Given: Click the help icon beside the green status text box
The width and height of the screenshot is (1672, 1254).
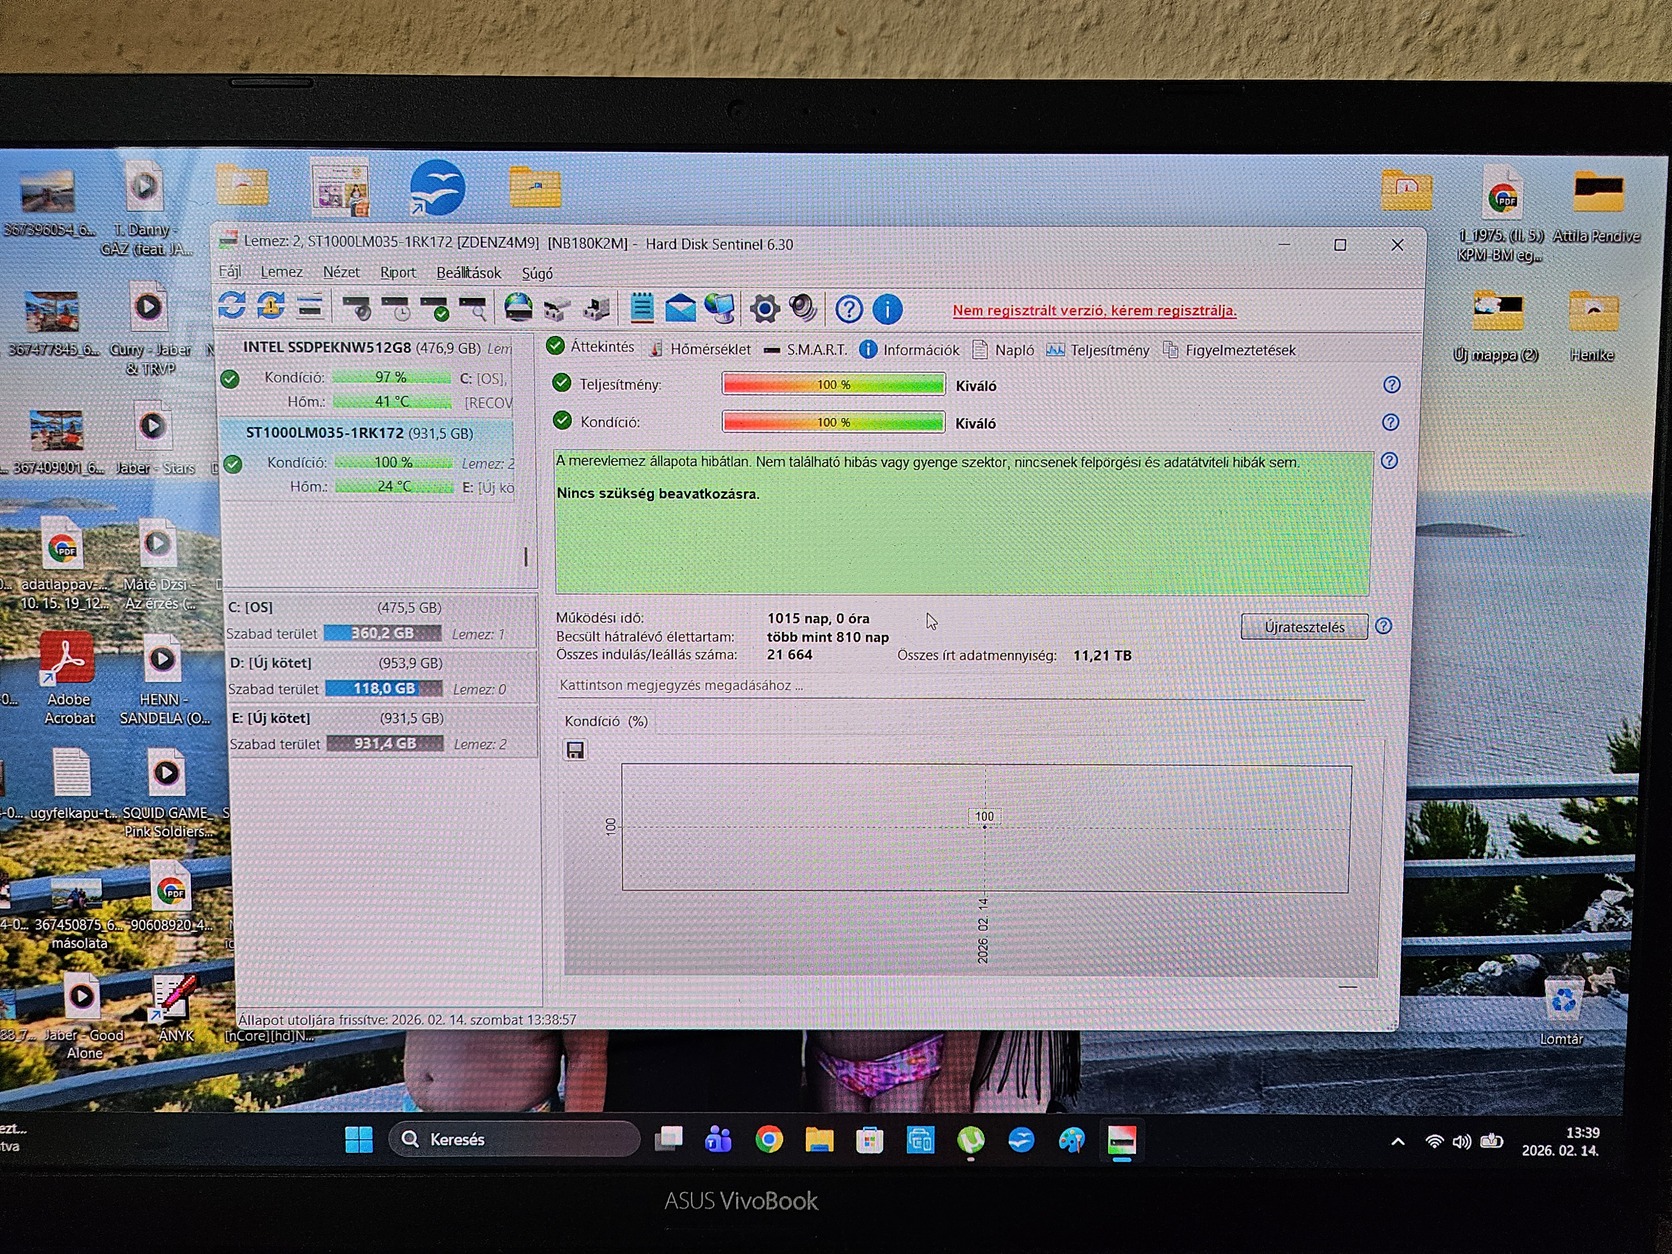Looking at the screenshot, I should [1389, 461].
